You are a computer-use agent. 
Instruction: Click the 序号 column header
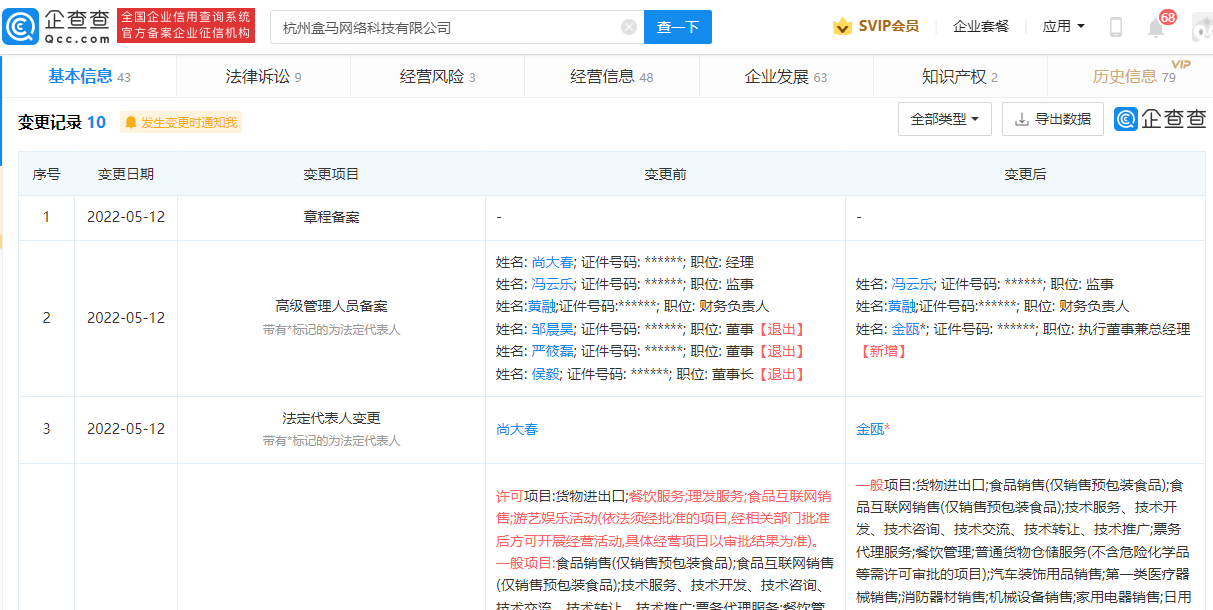(46, 174)
